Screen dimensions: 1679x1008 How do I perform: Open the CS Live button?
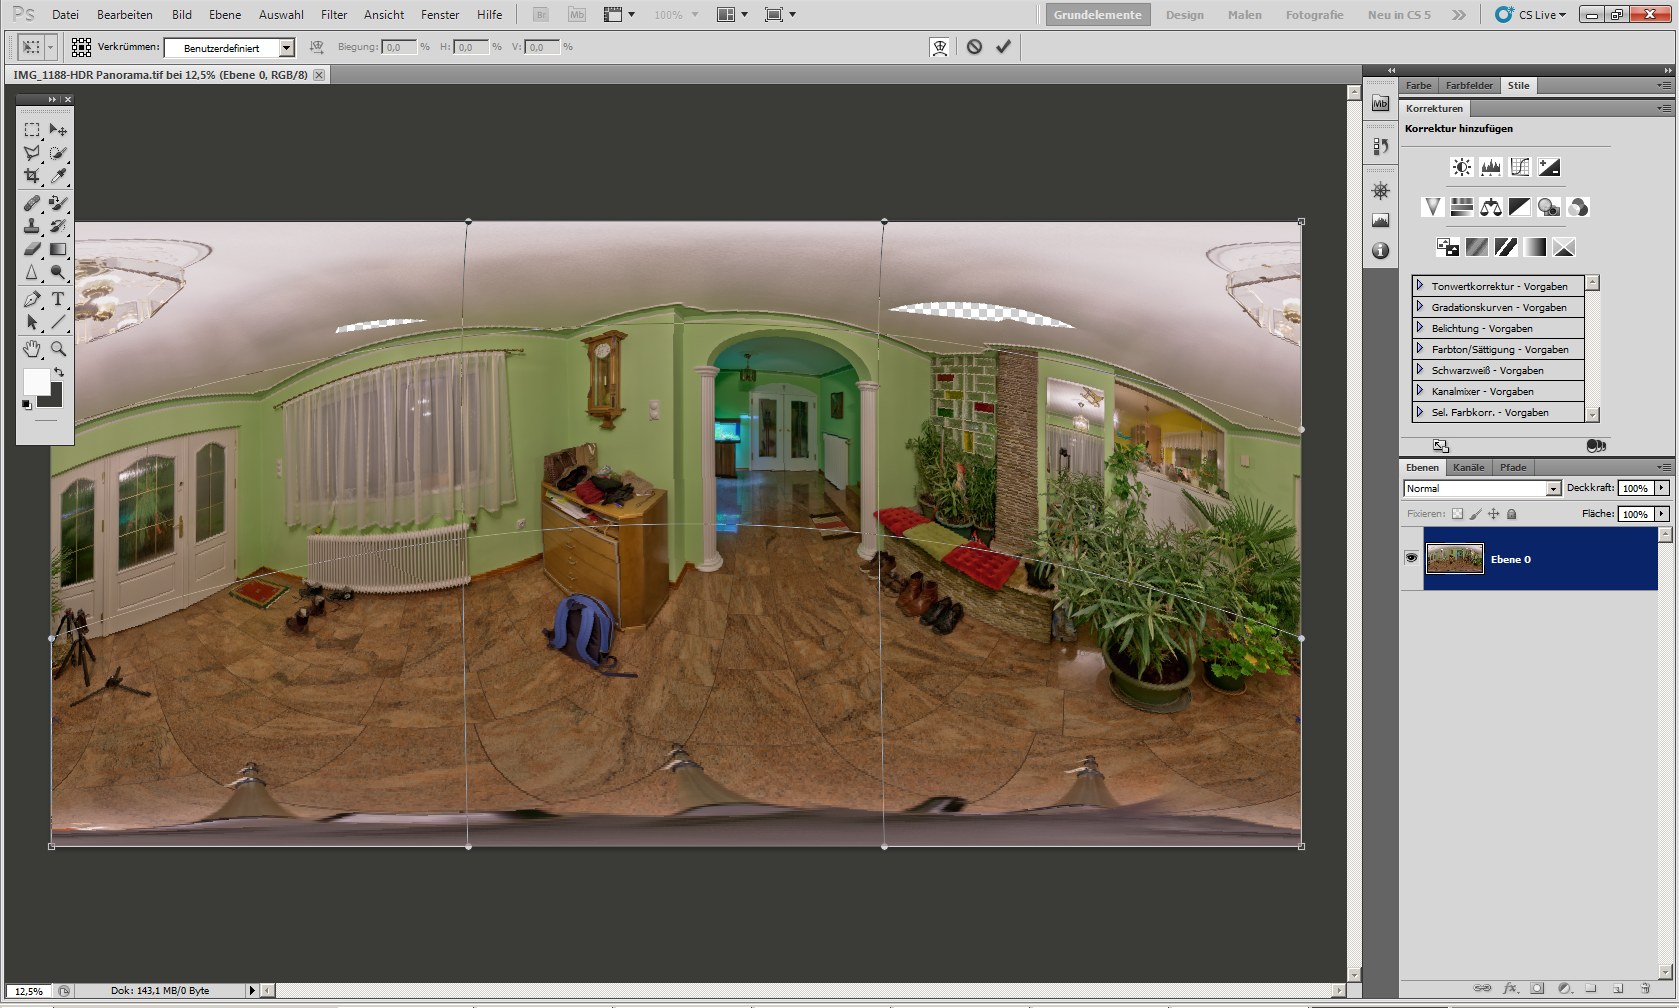coord(1531,15)
